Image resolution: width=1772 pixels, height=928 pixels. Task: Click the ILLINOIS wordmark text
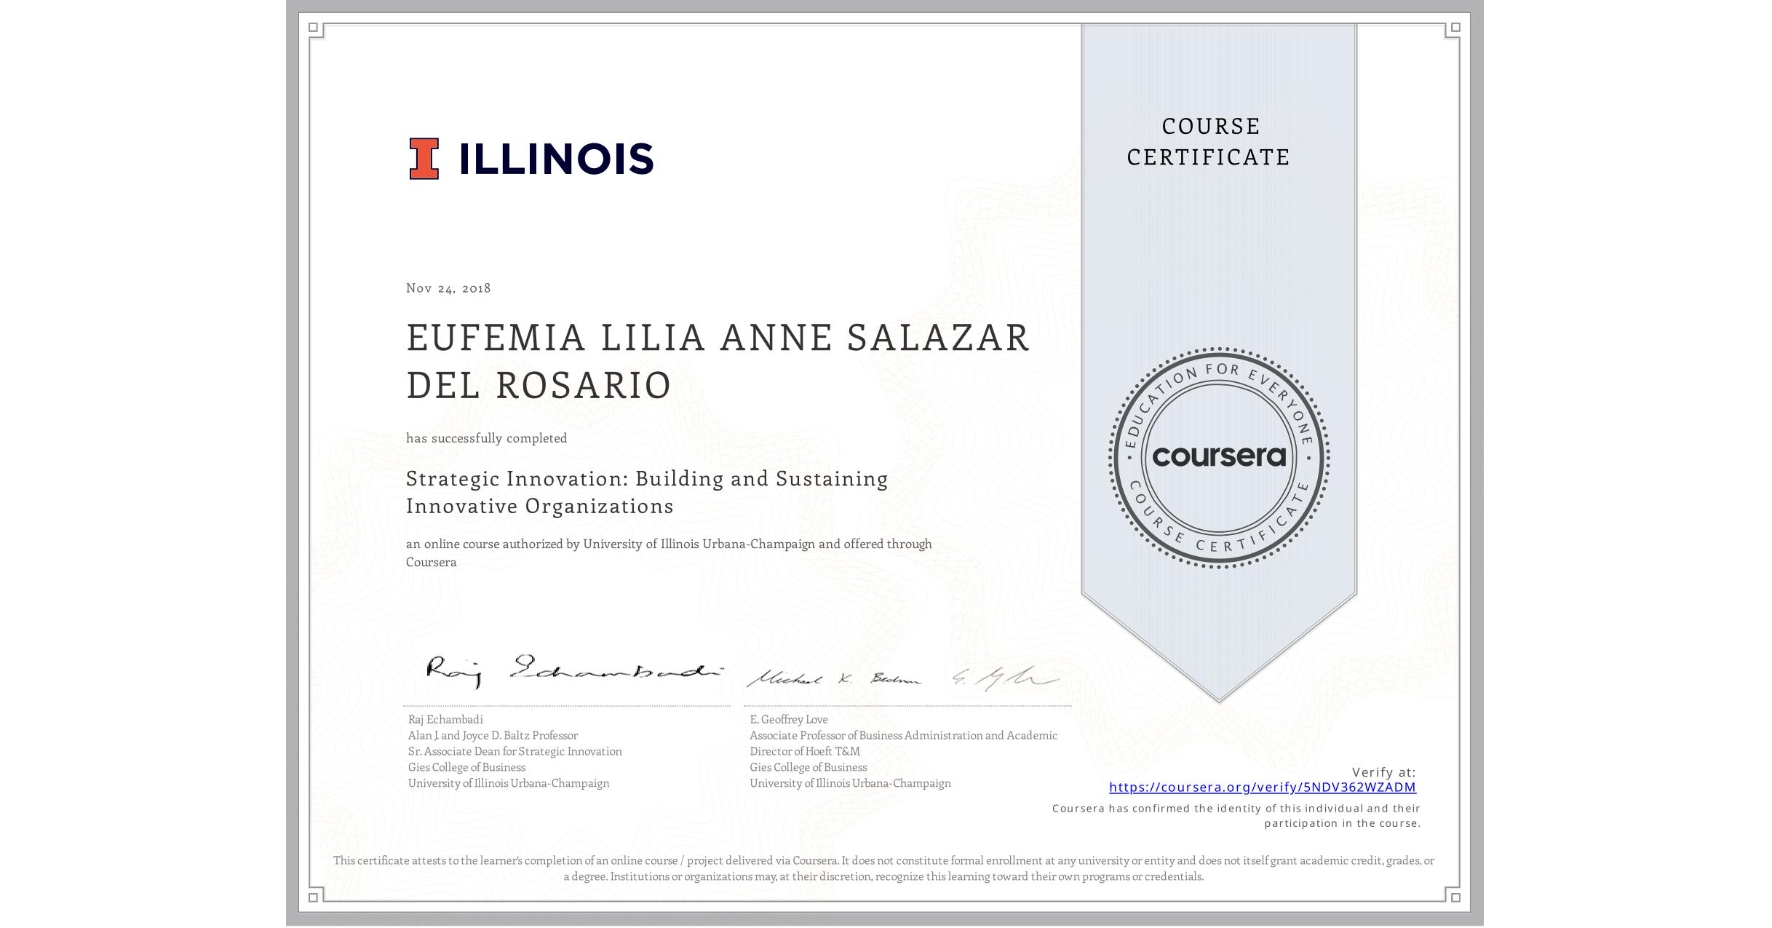[x=556, y=159]
